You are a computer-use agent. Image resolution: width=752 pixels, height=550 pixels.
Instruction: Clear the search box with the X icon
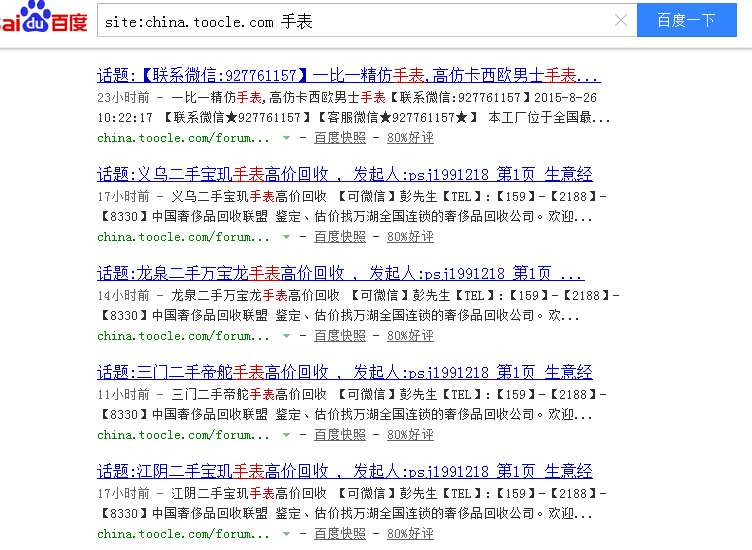tap(621, 20)
